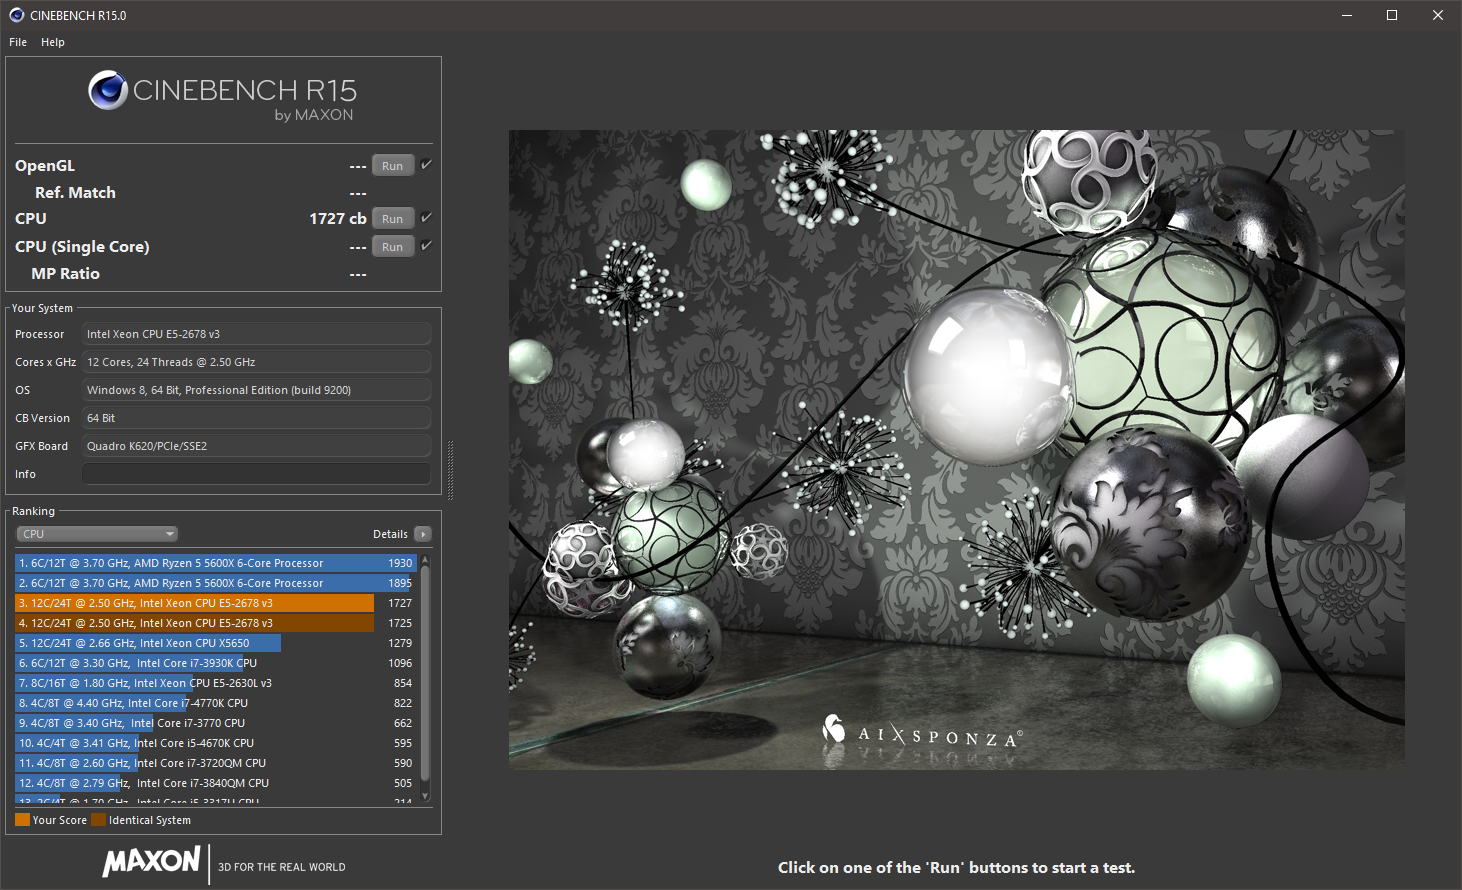Open the Help menu
Screen dimensions: 1462x890
point(53,42)
